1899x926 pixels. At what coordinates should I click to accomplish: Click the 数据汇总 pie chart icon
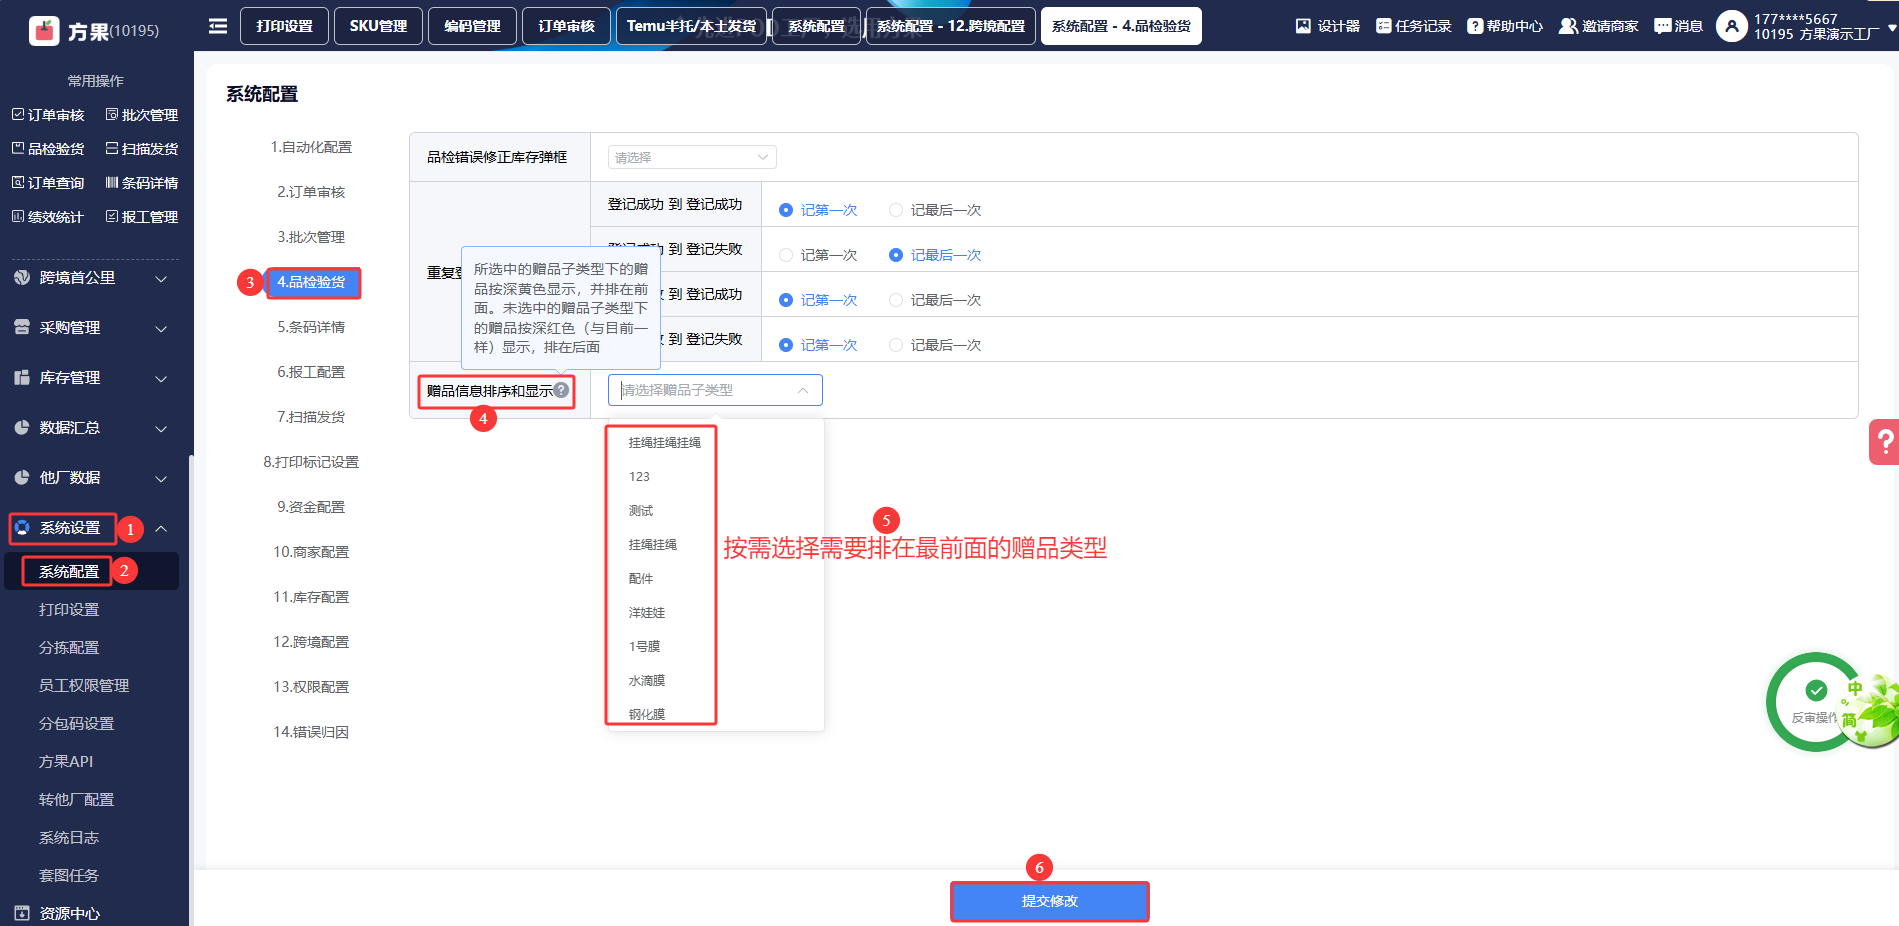pos(22,427)
